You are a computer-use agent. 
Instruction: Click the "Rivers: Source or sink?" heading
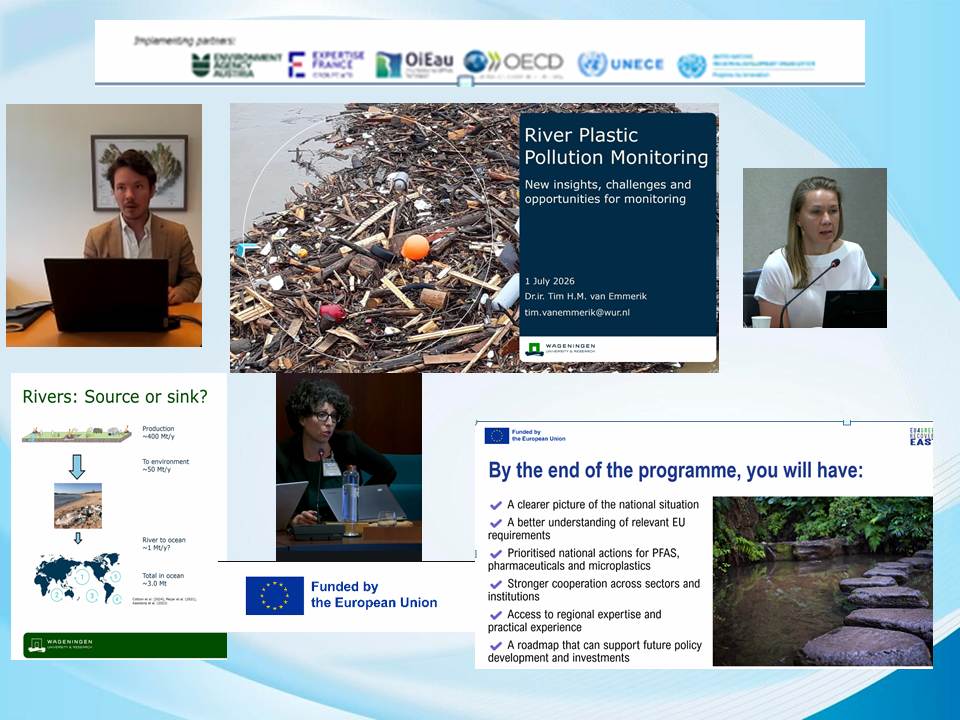pos(115,396)
